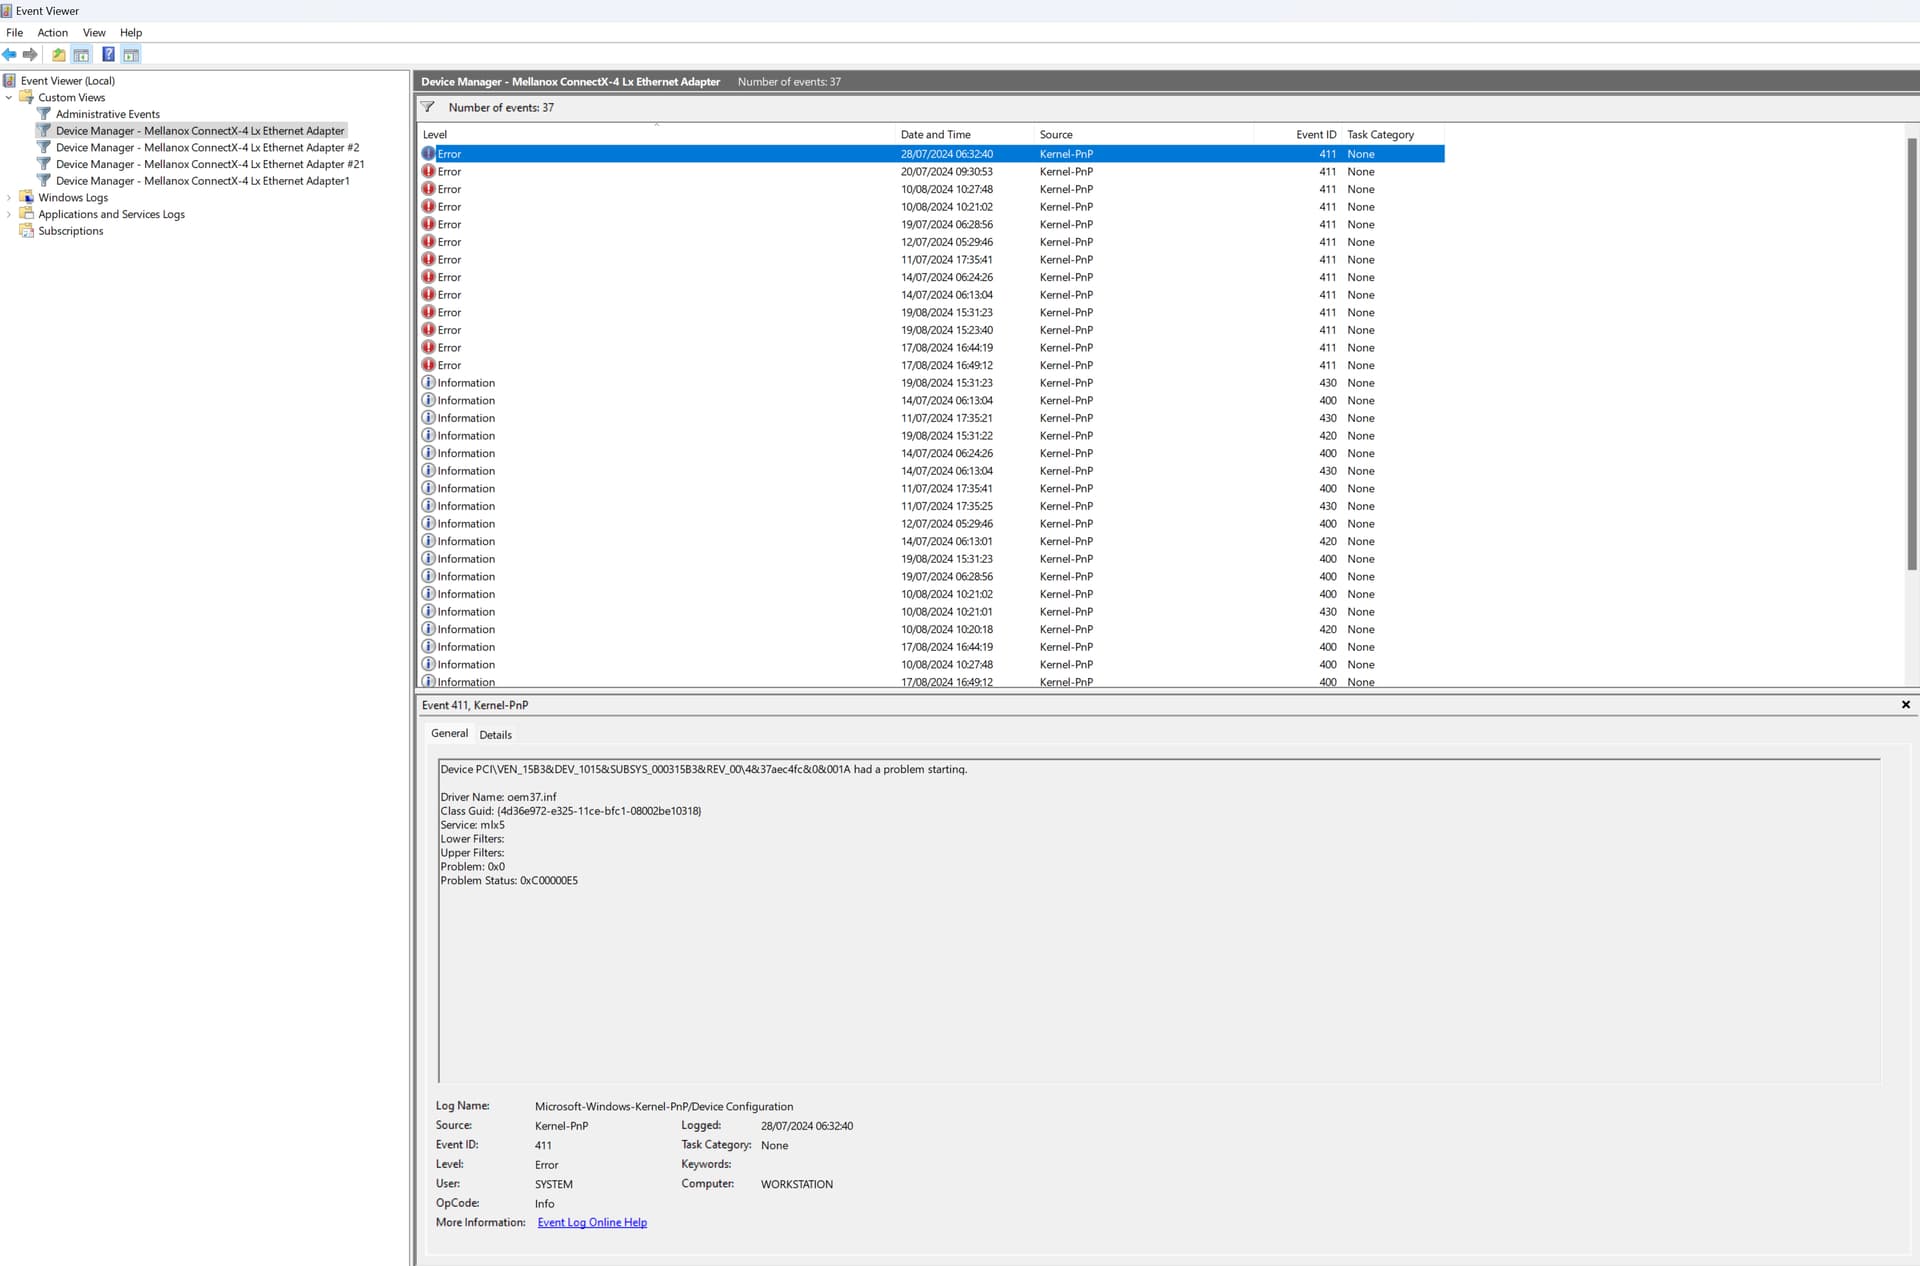The width and height of the screenshot is (1920, 1266).
Task: Collapse the Custom Views tree node
Action: pos(9,98)
